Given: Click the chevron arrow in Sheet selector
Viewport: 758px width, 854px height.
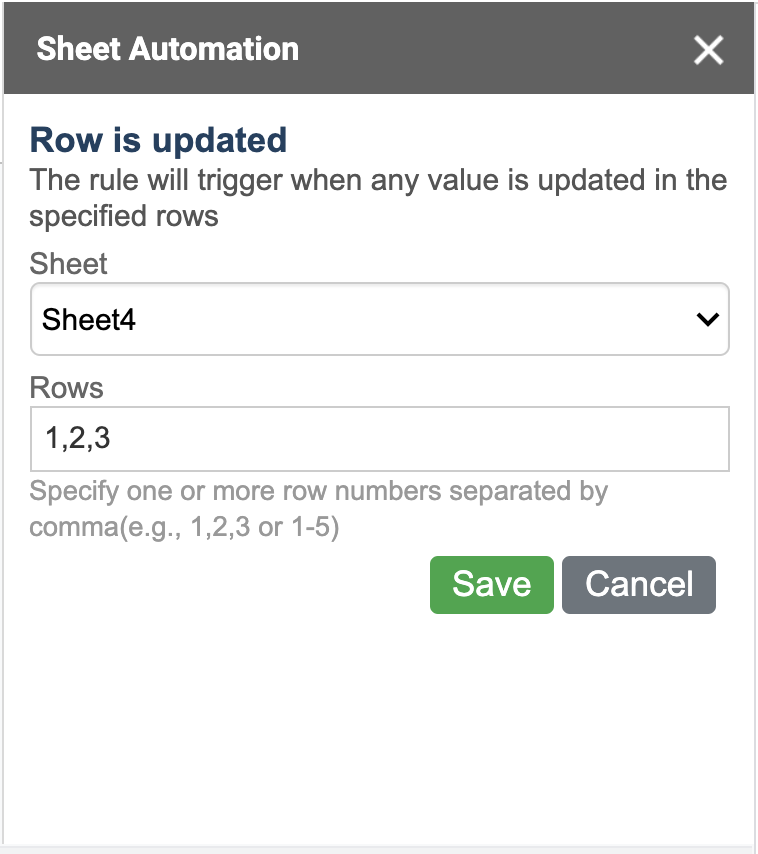Looking at the screenshot, I should point(707,319).
